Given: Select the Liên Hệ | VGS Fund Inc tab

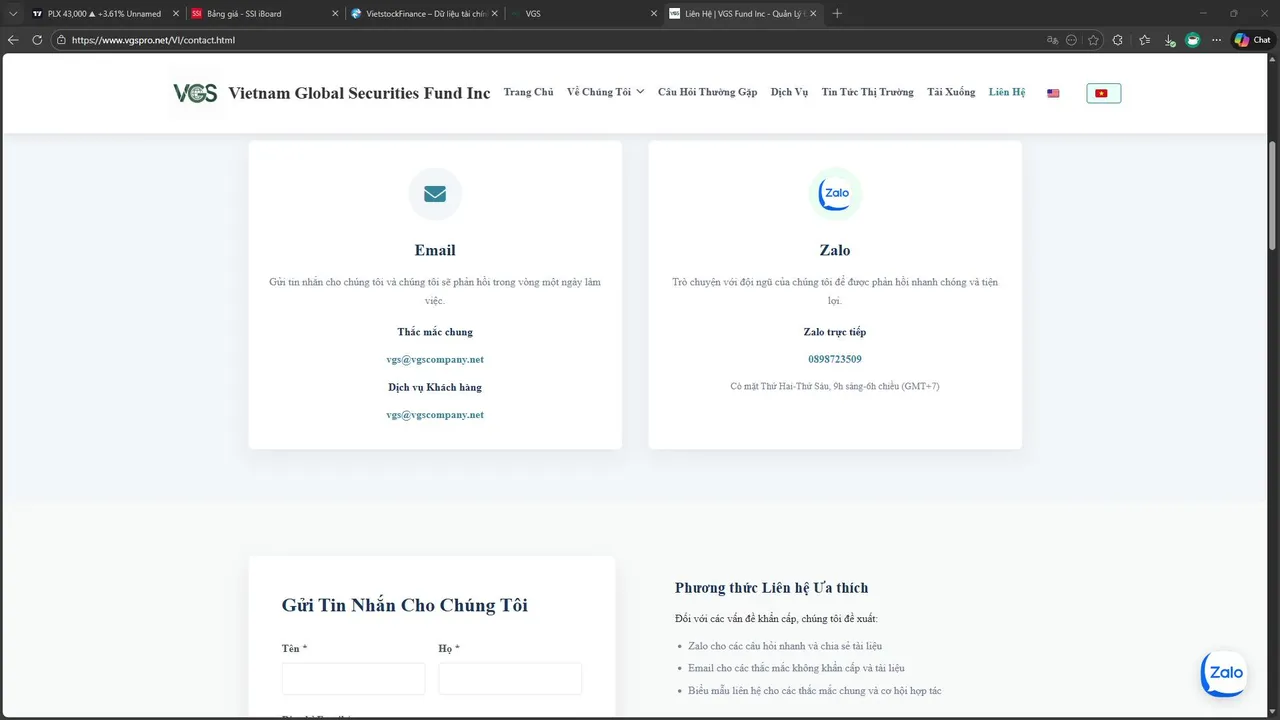Looking at the screenshot, I should 743,14.
